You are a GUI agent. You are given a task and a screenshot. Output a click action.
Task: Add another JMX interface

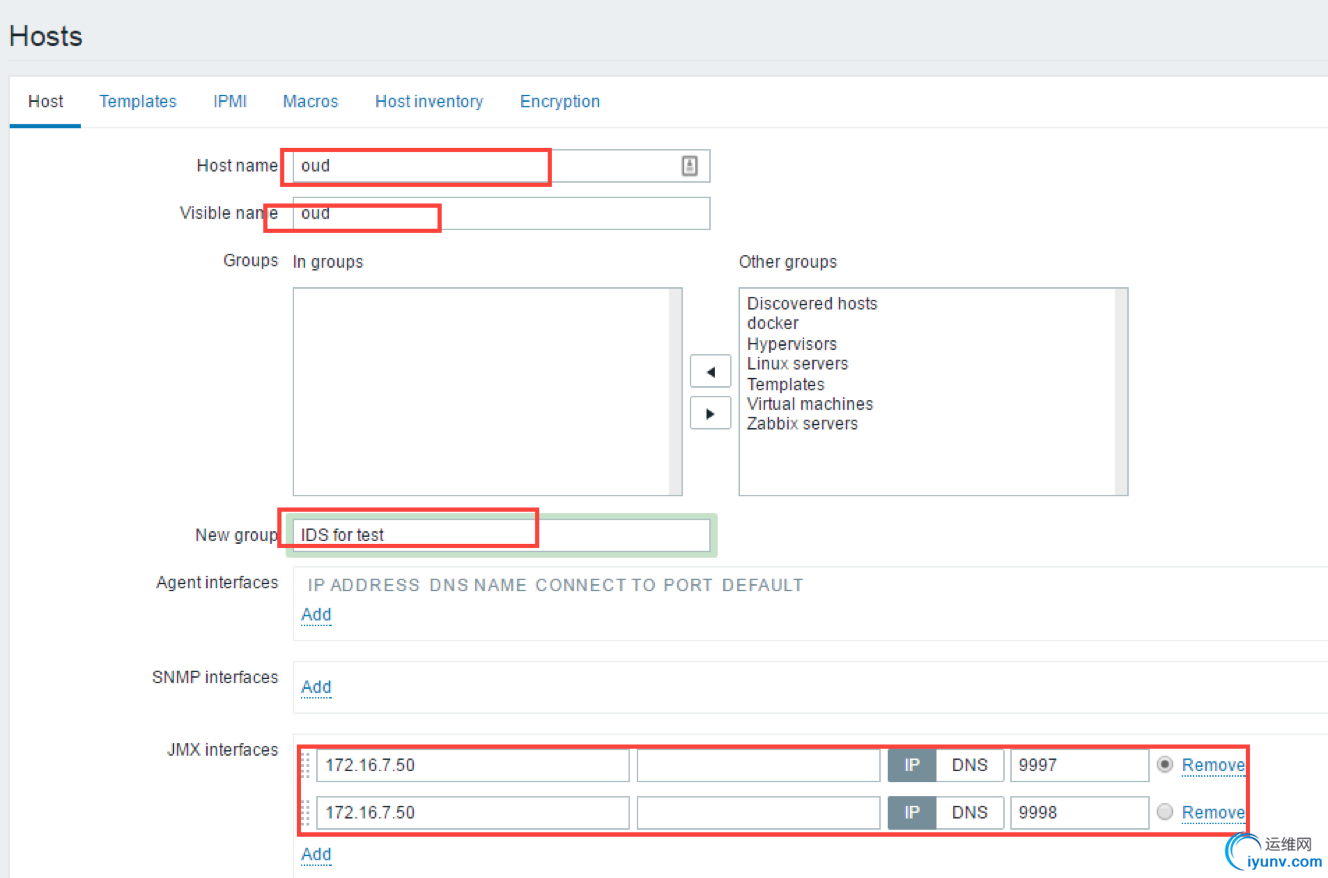pos(316,854)
